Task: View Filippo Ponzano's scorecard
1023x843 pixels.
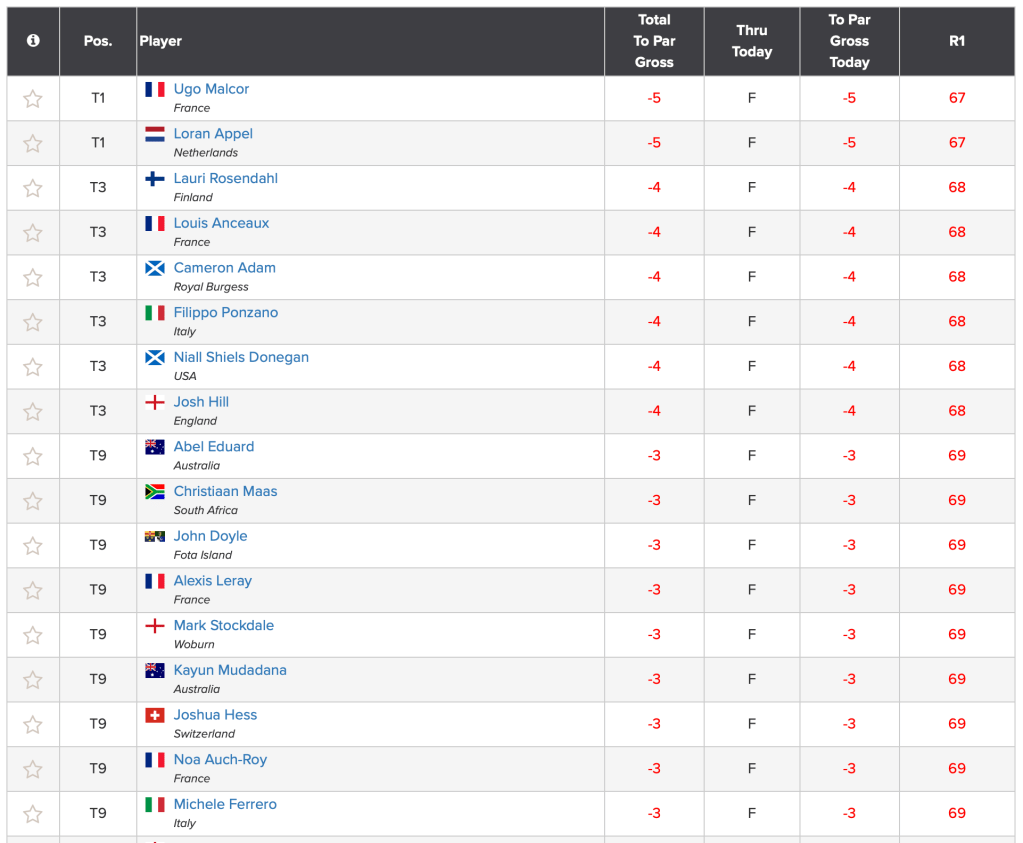Action: tap(226, 312)
